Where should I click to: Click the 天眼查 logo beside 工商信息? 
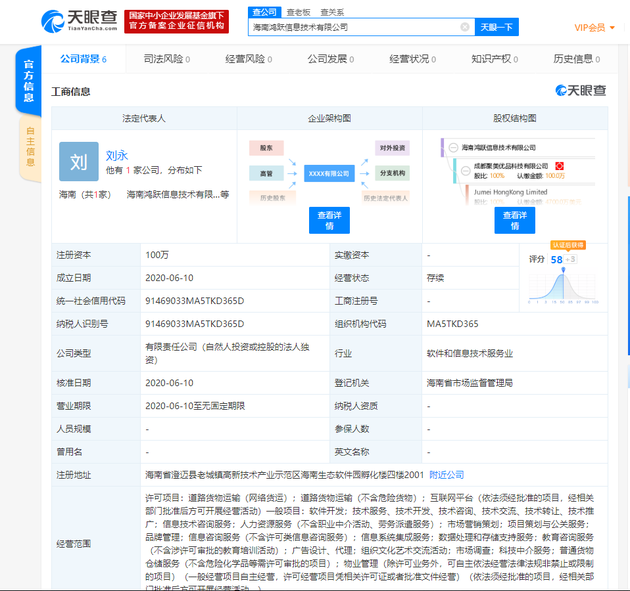click(581, 91)
